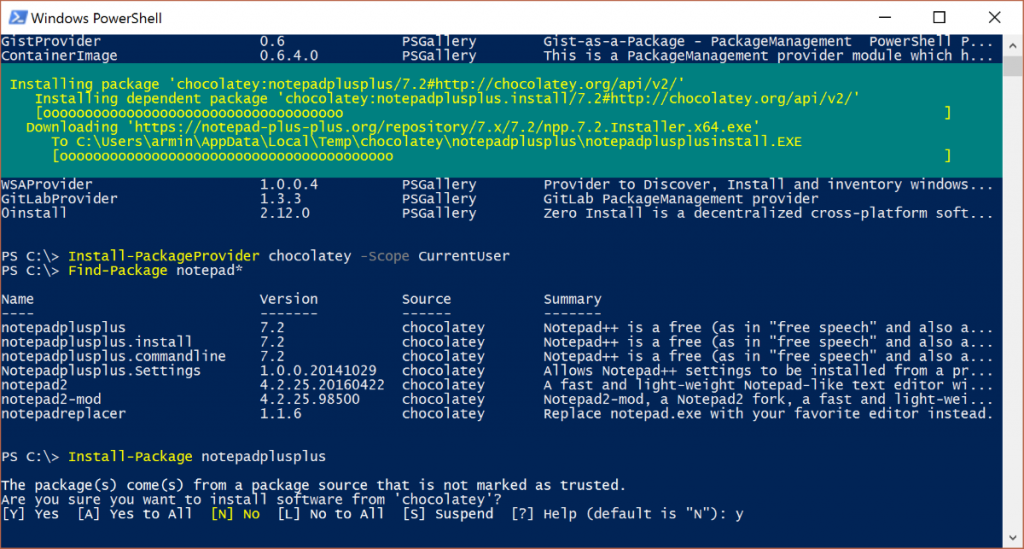The width and height of the screenshot is (1024, 549).
Task: Click 'GistProvider' in the provider list
Action: [51, 41]
